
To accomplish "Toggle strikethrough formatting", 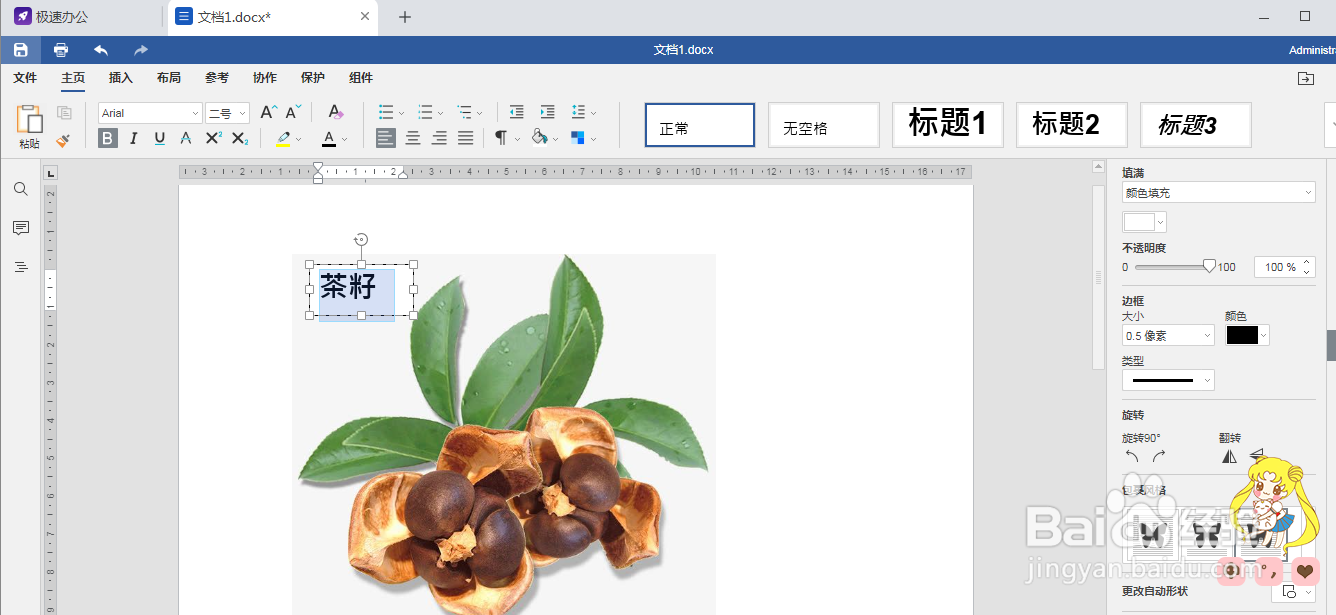I will point(186,138).
